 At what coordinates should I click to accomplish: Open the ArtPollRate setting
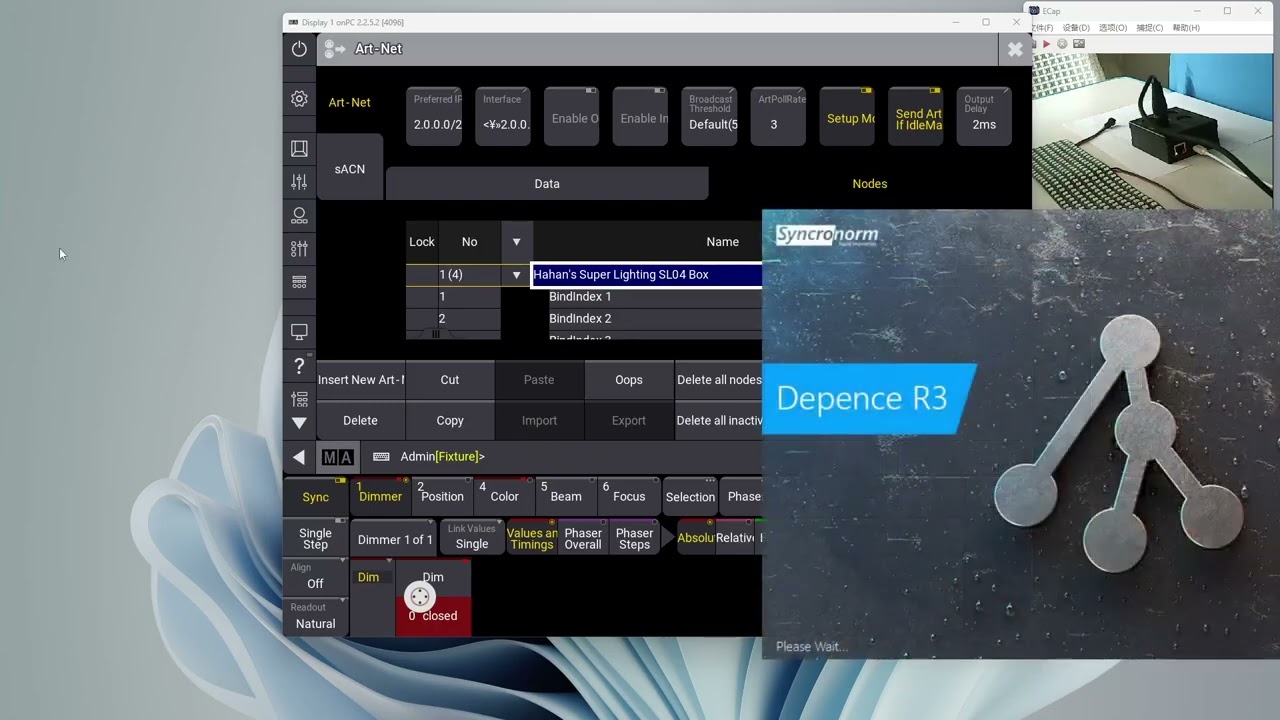click(x=778, y=117)
